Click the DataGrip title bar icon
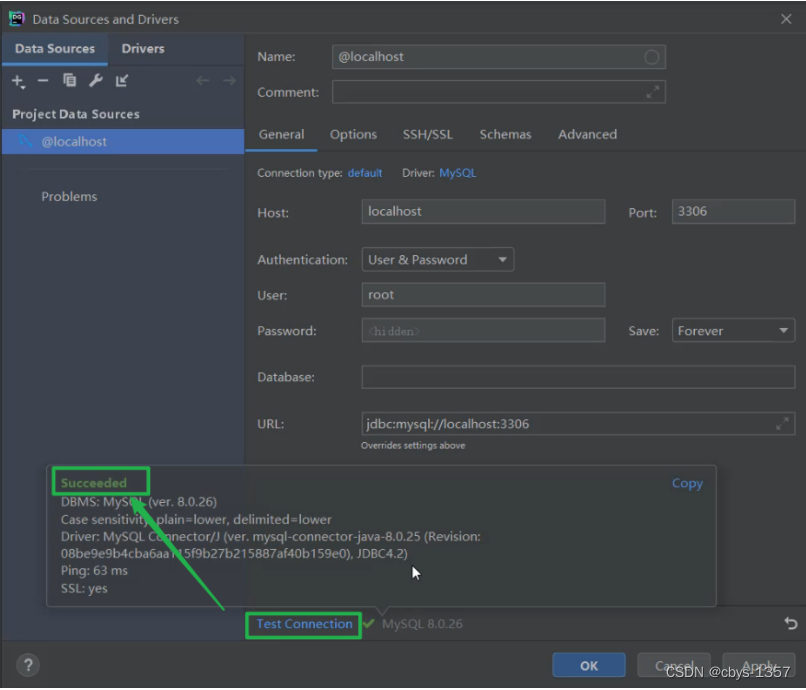The image size is (806, 690). (16, 19)
